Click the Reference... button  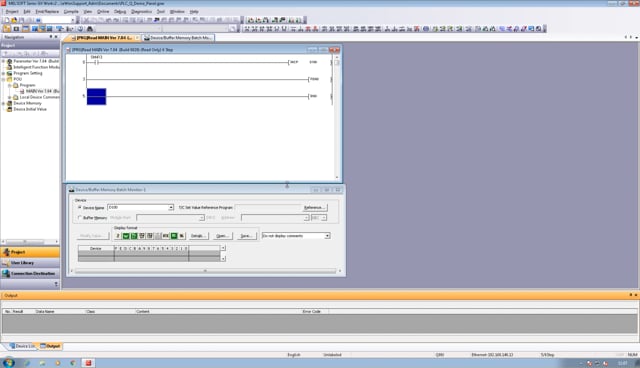[x=315, y=207]
